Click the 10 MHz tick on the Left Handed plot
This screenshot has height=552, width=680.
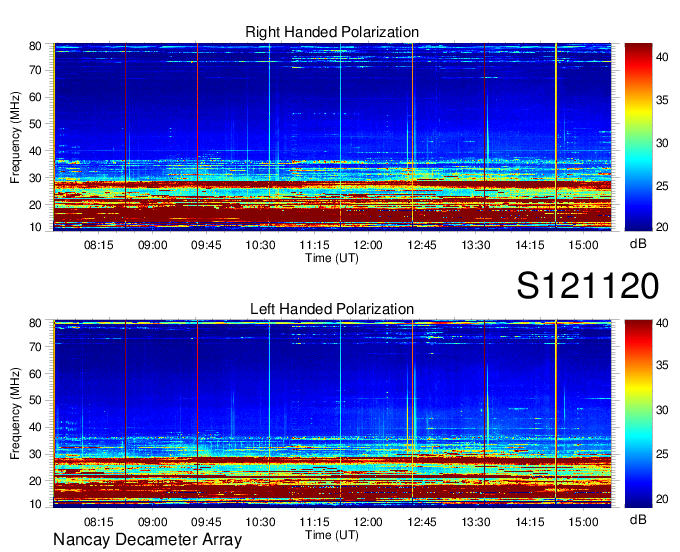point(35,504)
